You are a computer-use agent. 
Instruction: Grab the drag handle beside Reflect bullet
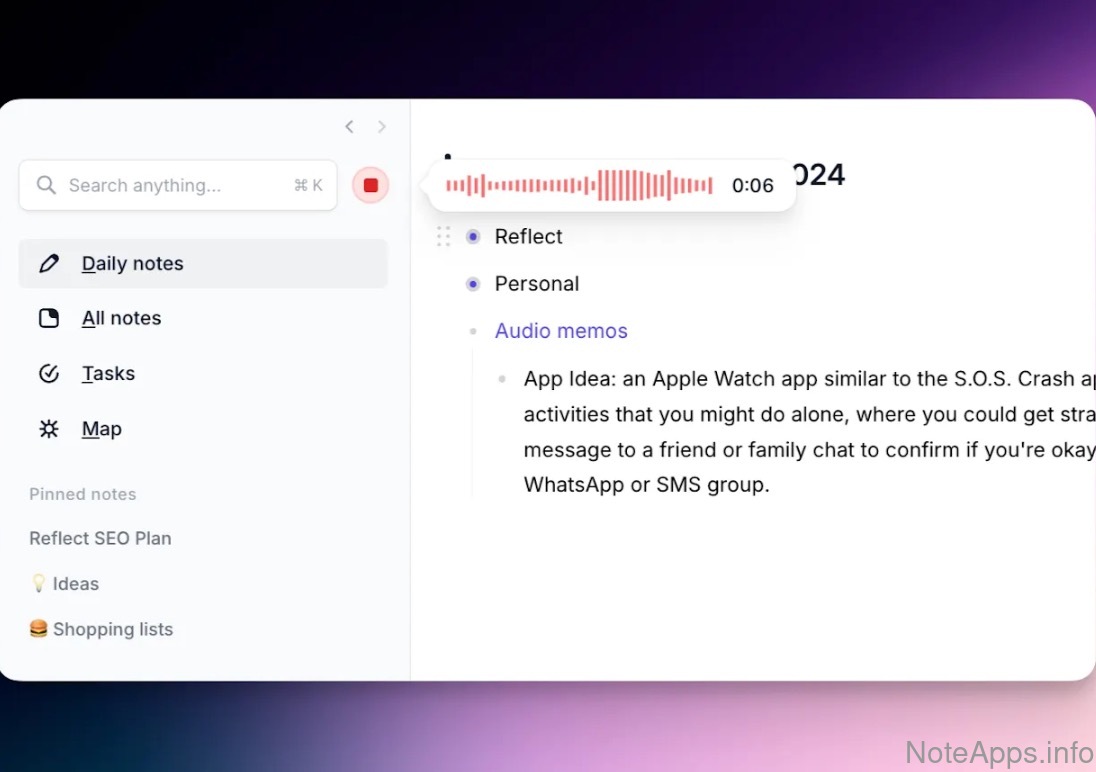(x=444, y=237)
